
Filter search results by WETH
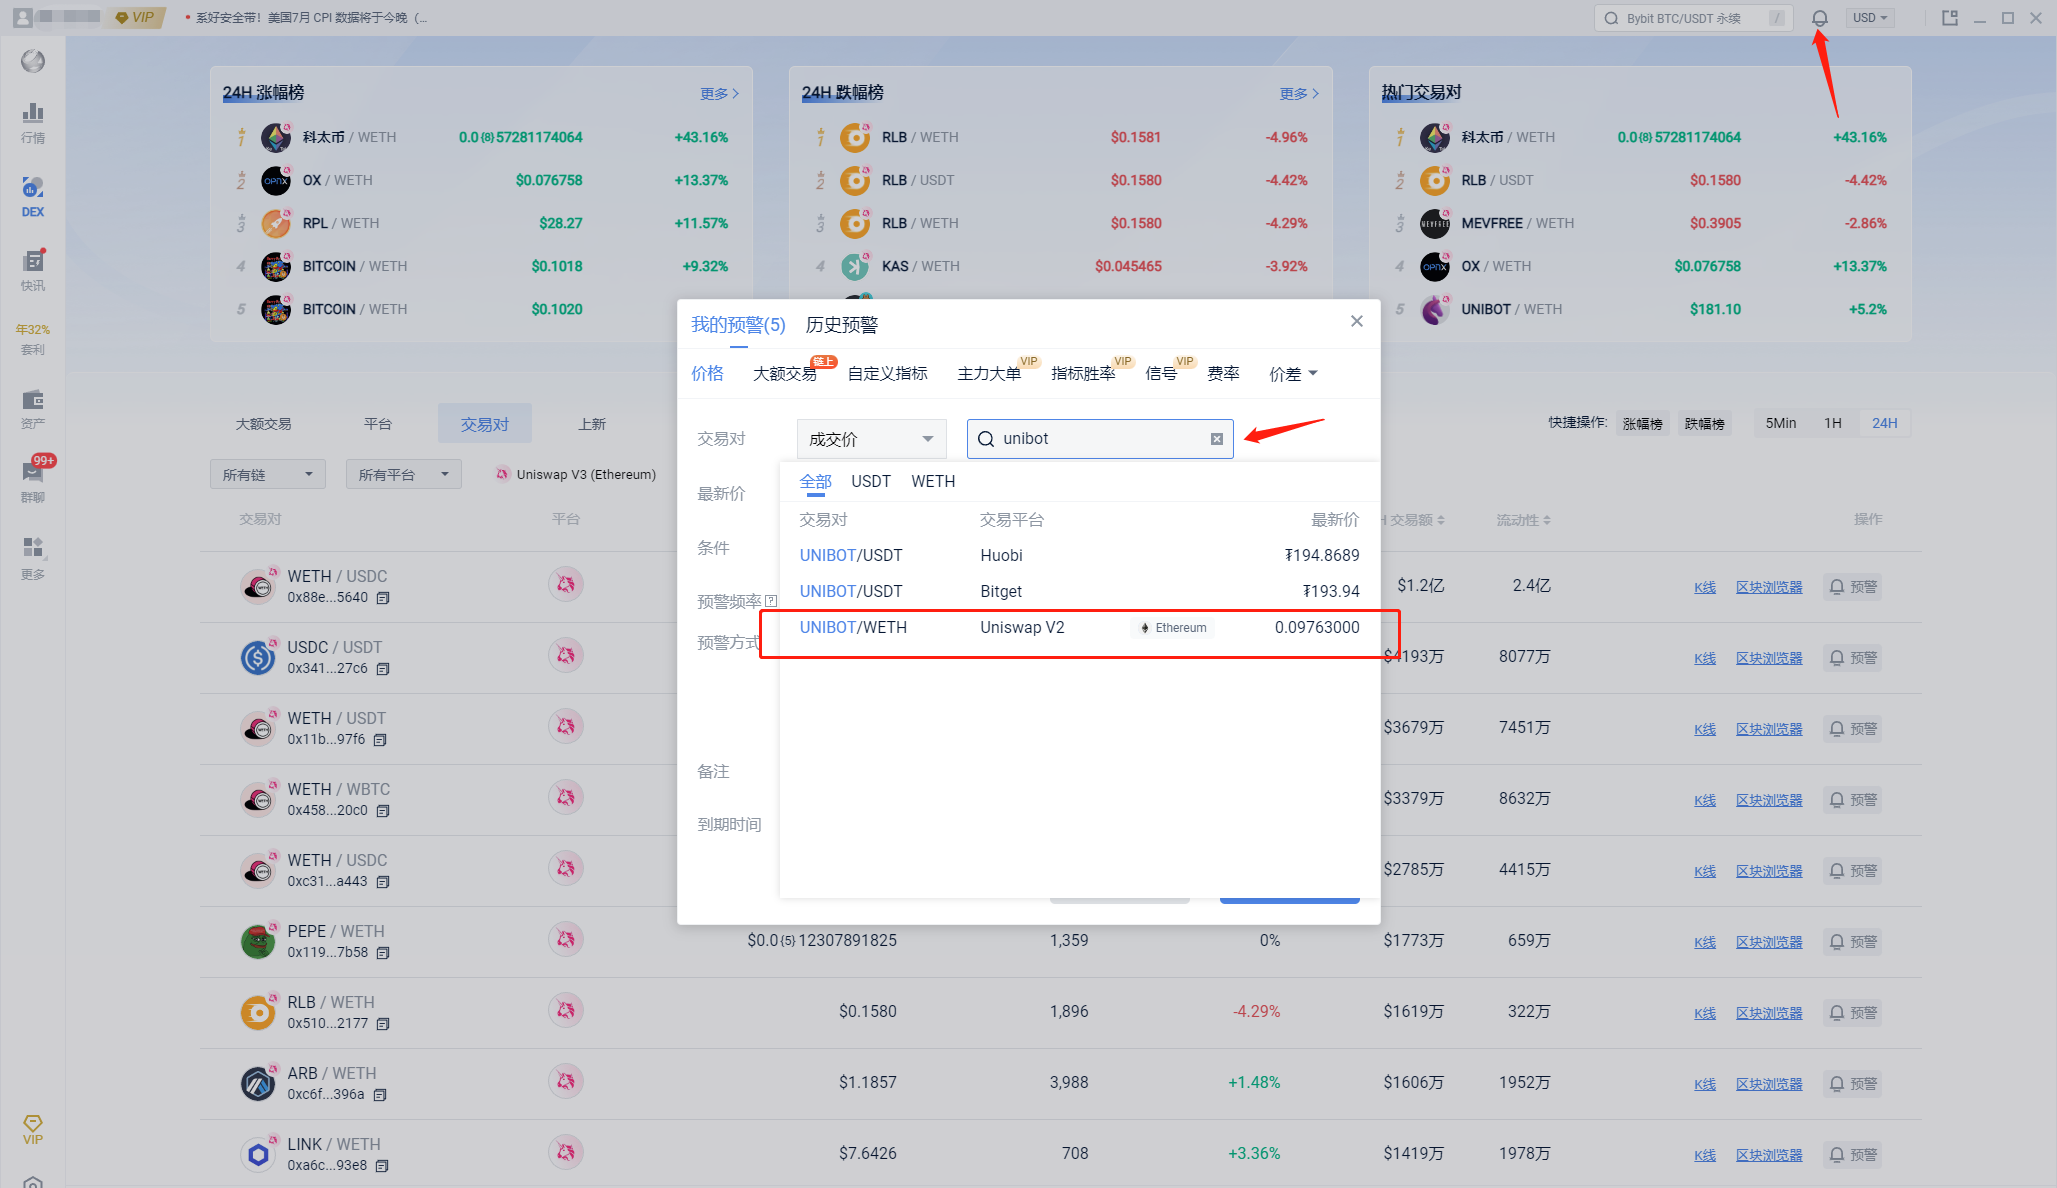coord(933,482)
